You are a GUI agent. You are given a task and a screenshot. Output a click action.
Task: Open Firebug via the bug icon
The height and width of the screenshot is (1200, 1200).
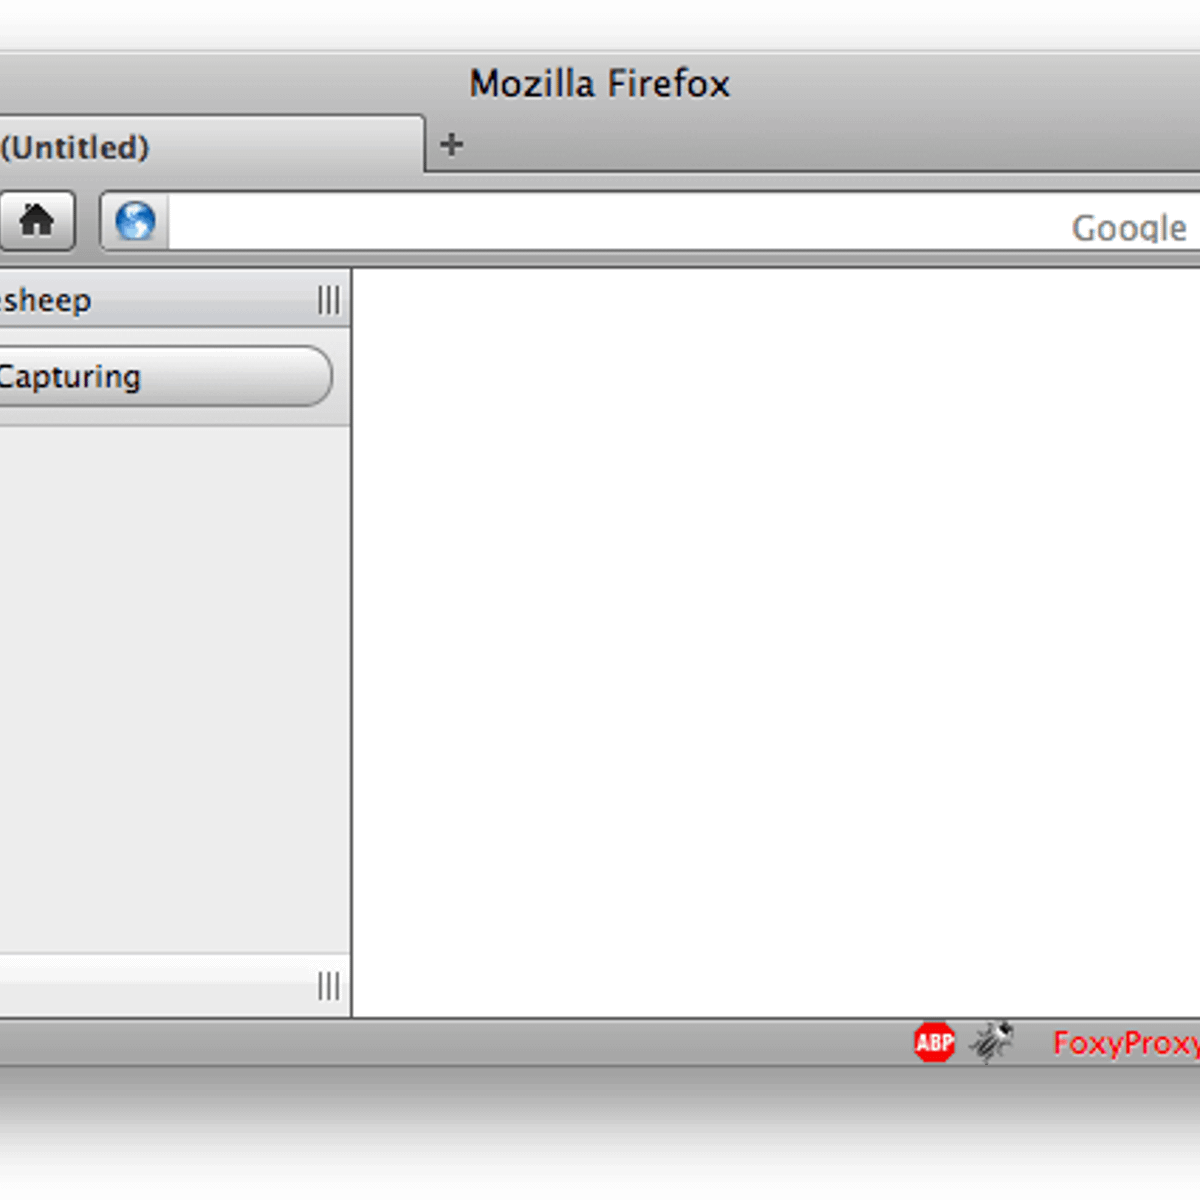click(991, 1042)
